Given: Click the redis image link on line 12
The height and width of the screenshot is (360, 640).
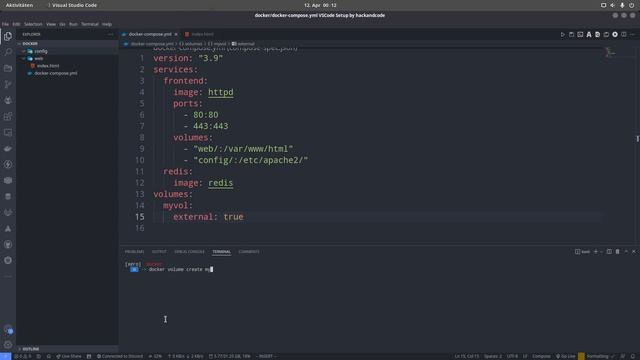Looking at the screenshot, I should coord(221,183).
